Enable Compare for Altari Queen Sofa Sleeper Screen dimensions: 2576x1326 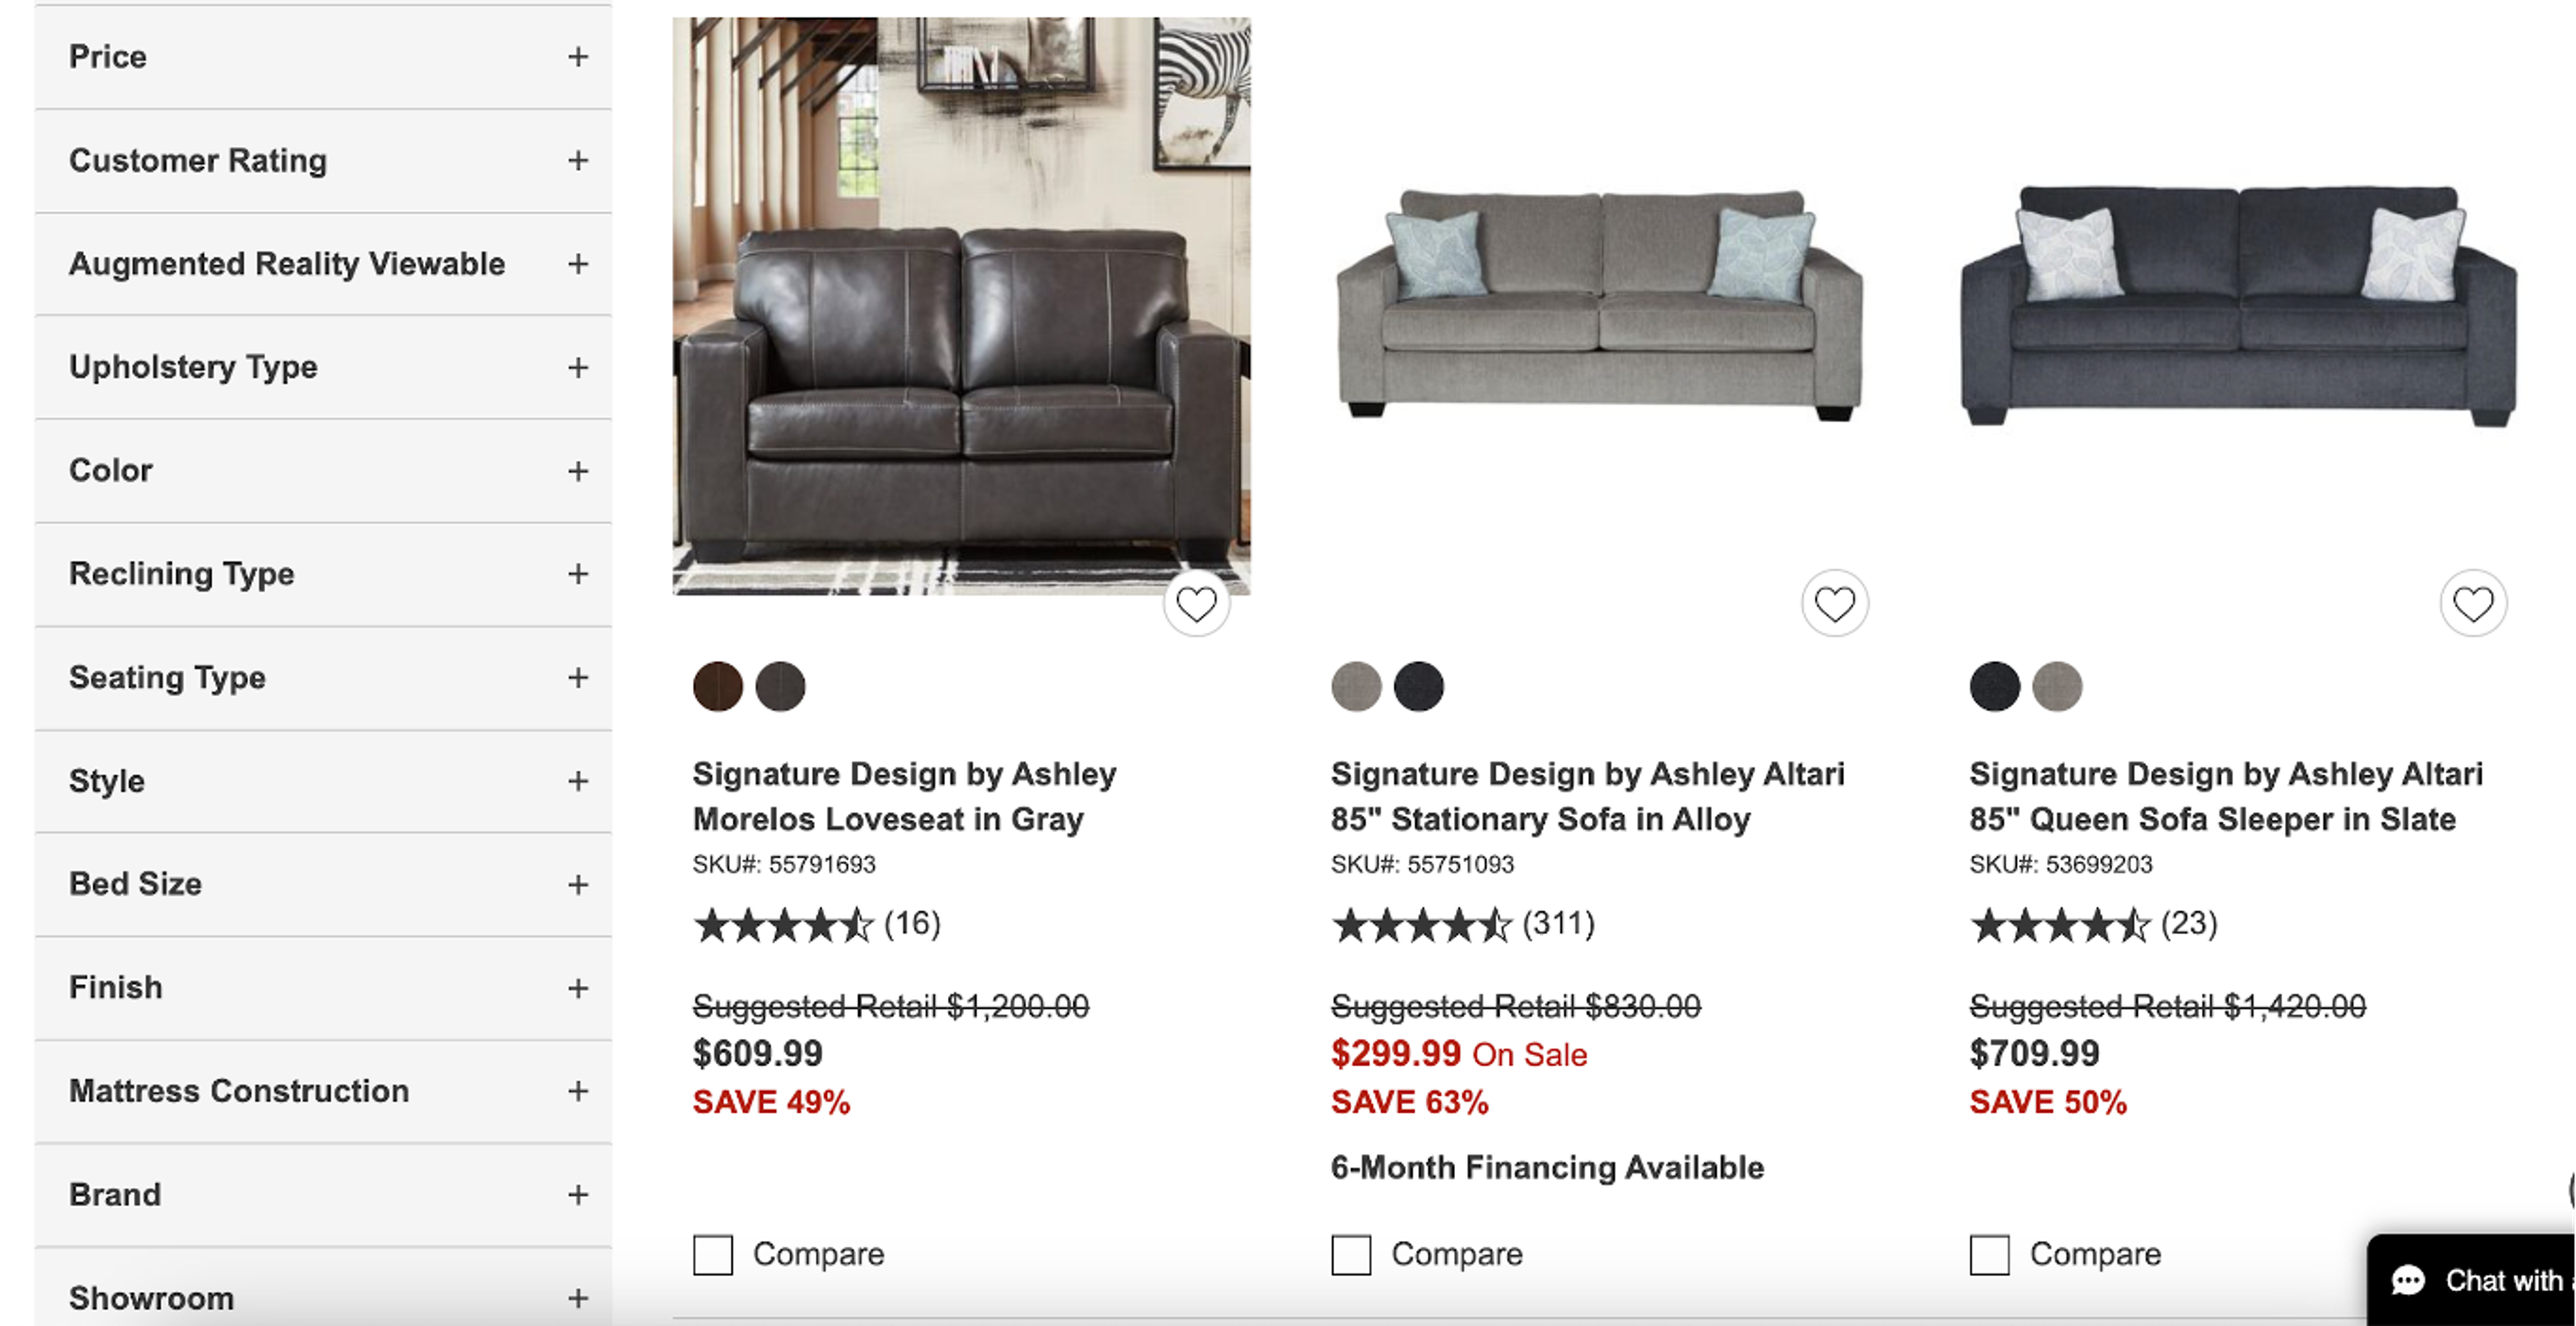pyautogui.click(x=1989, y=1254)
